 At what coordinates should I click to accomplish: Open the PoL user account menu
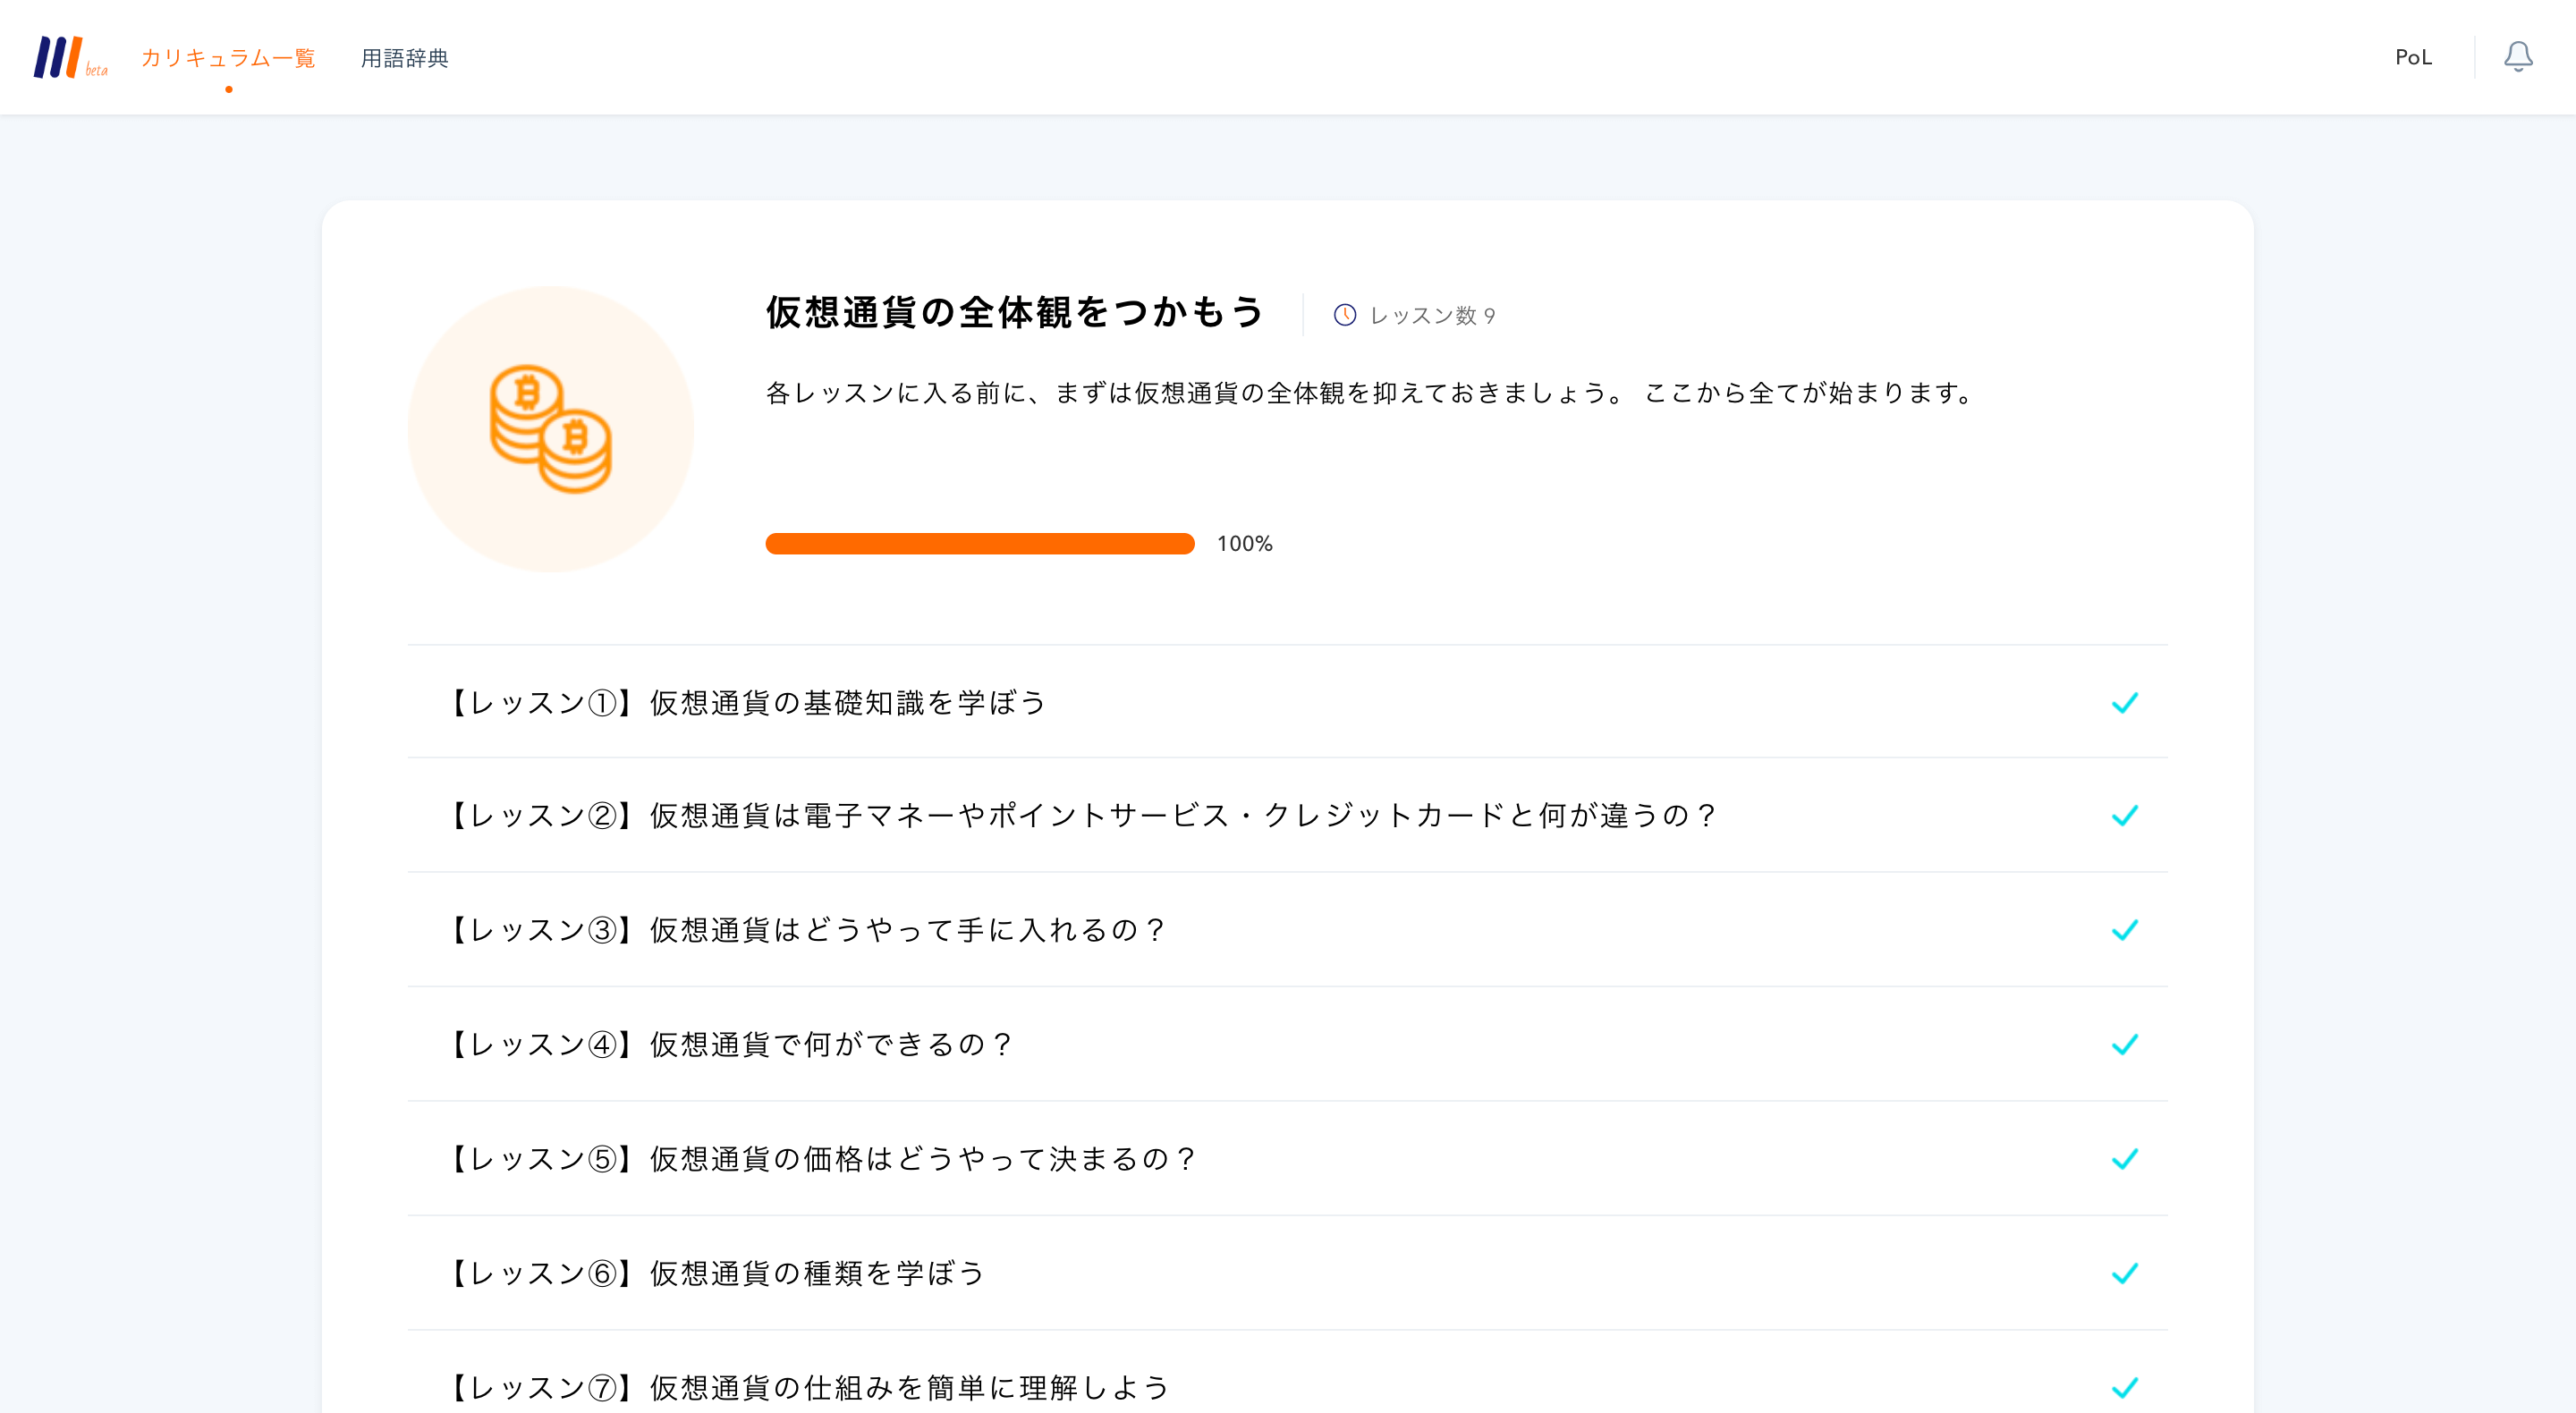[x=2412, y=57]
